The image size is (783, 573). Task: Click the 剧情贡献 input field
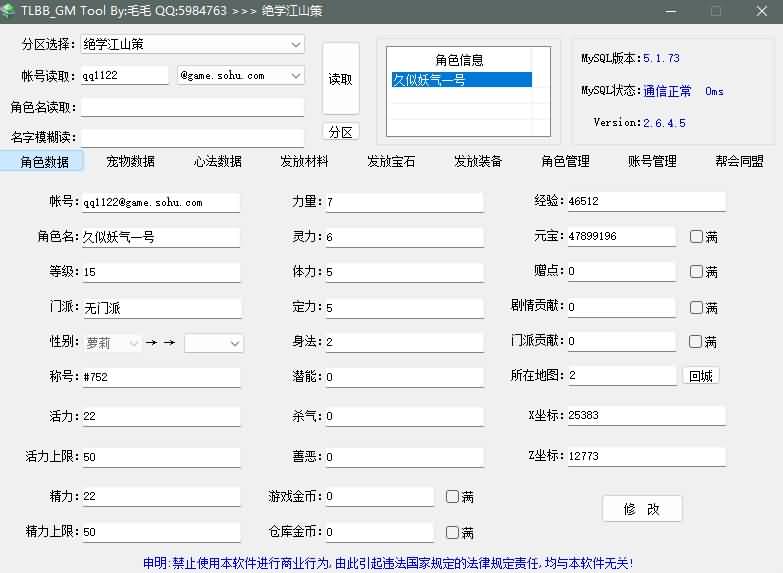(622, 306)
